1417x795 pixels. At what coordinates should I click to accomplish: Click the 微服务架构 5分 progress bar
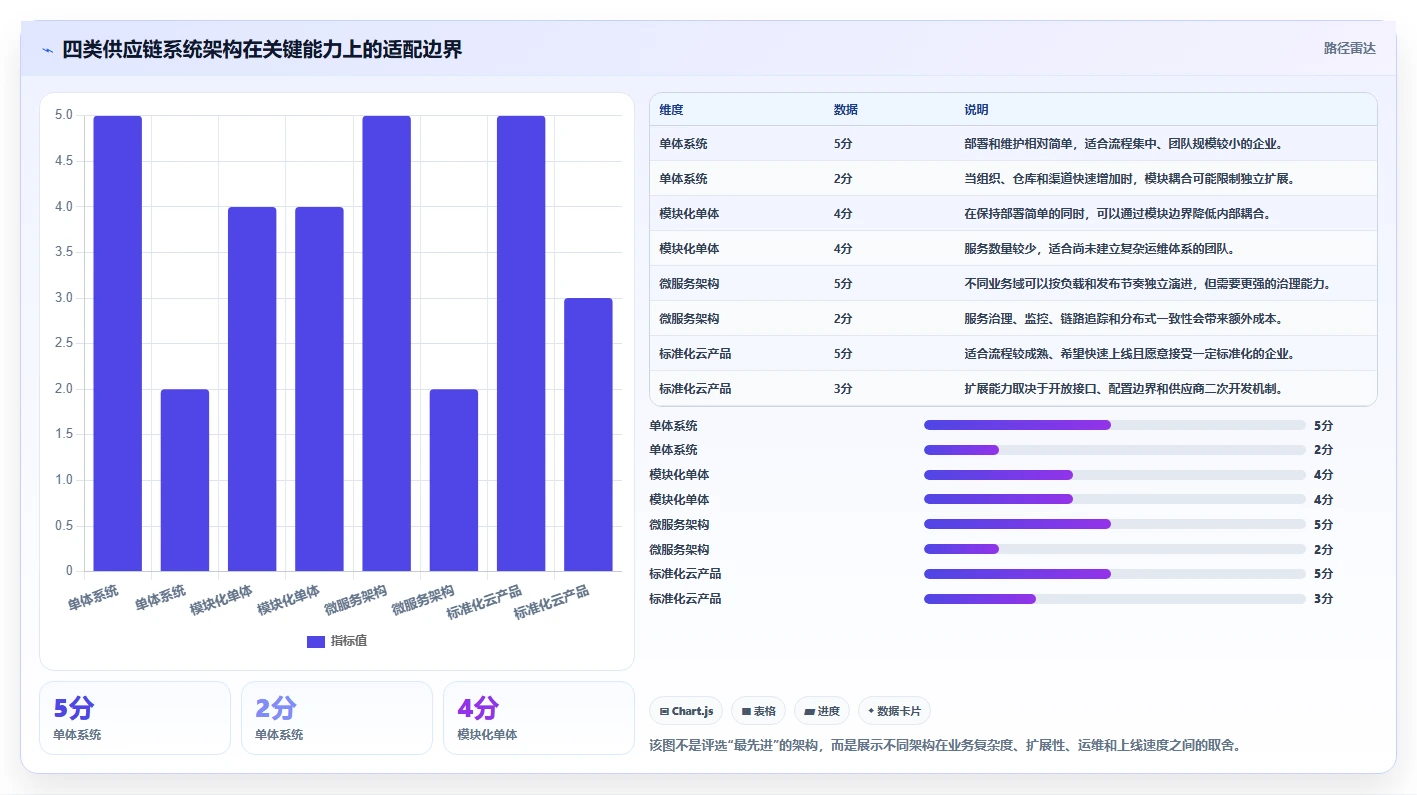(x=1115, y=524)
